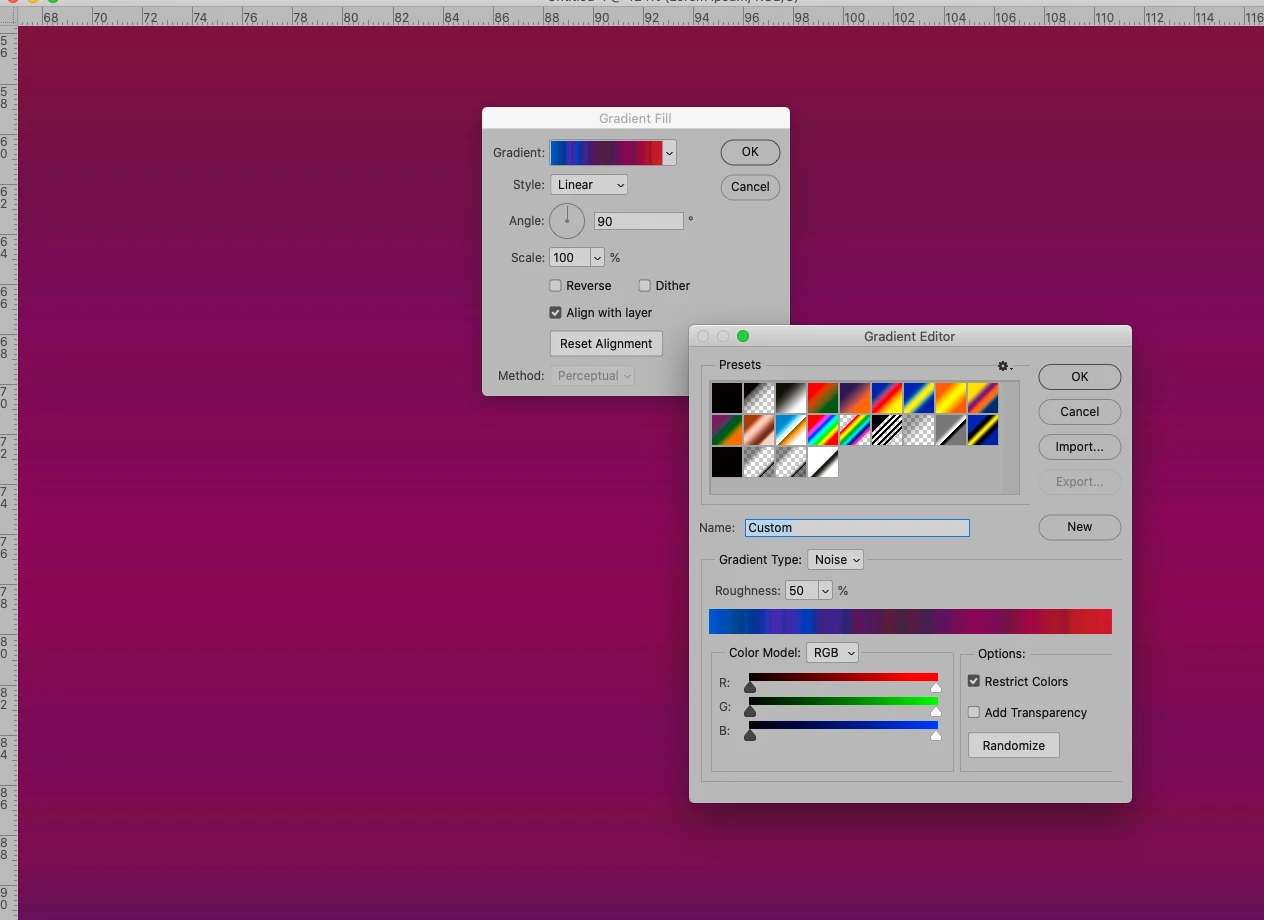Click the noise gradient preview bar
The height and width of the screenshot is (920, 1264).
pos(910,621)
